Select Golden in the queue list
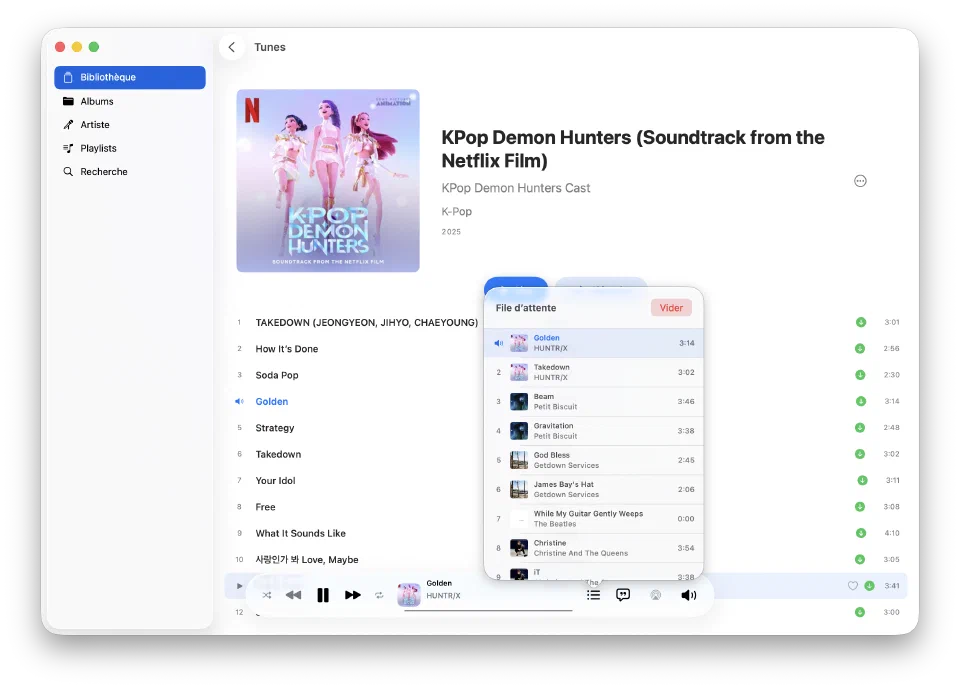Image resolution: width=960 pixels, height=689 pixels. [x=593, y=343]
